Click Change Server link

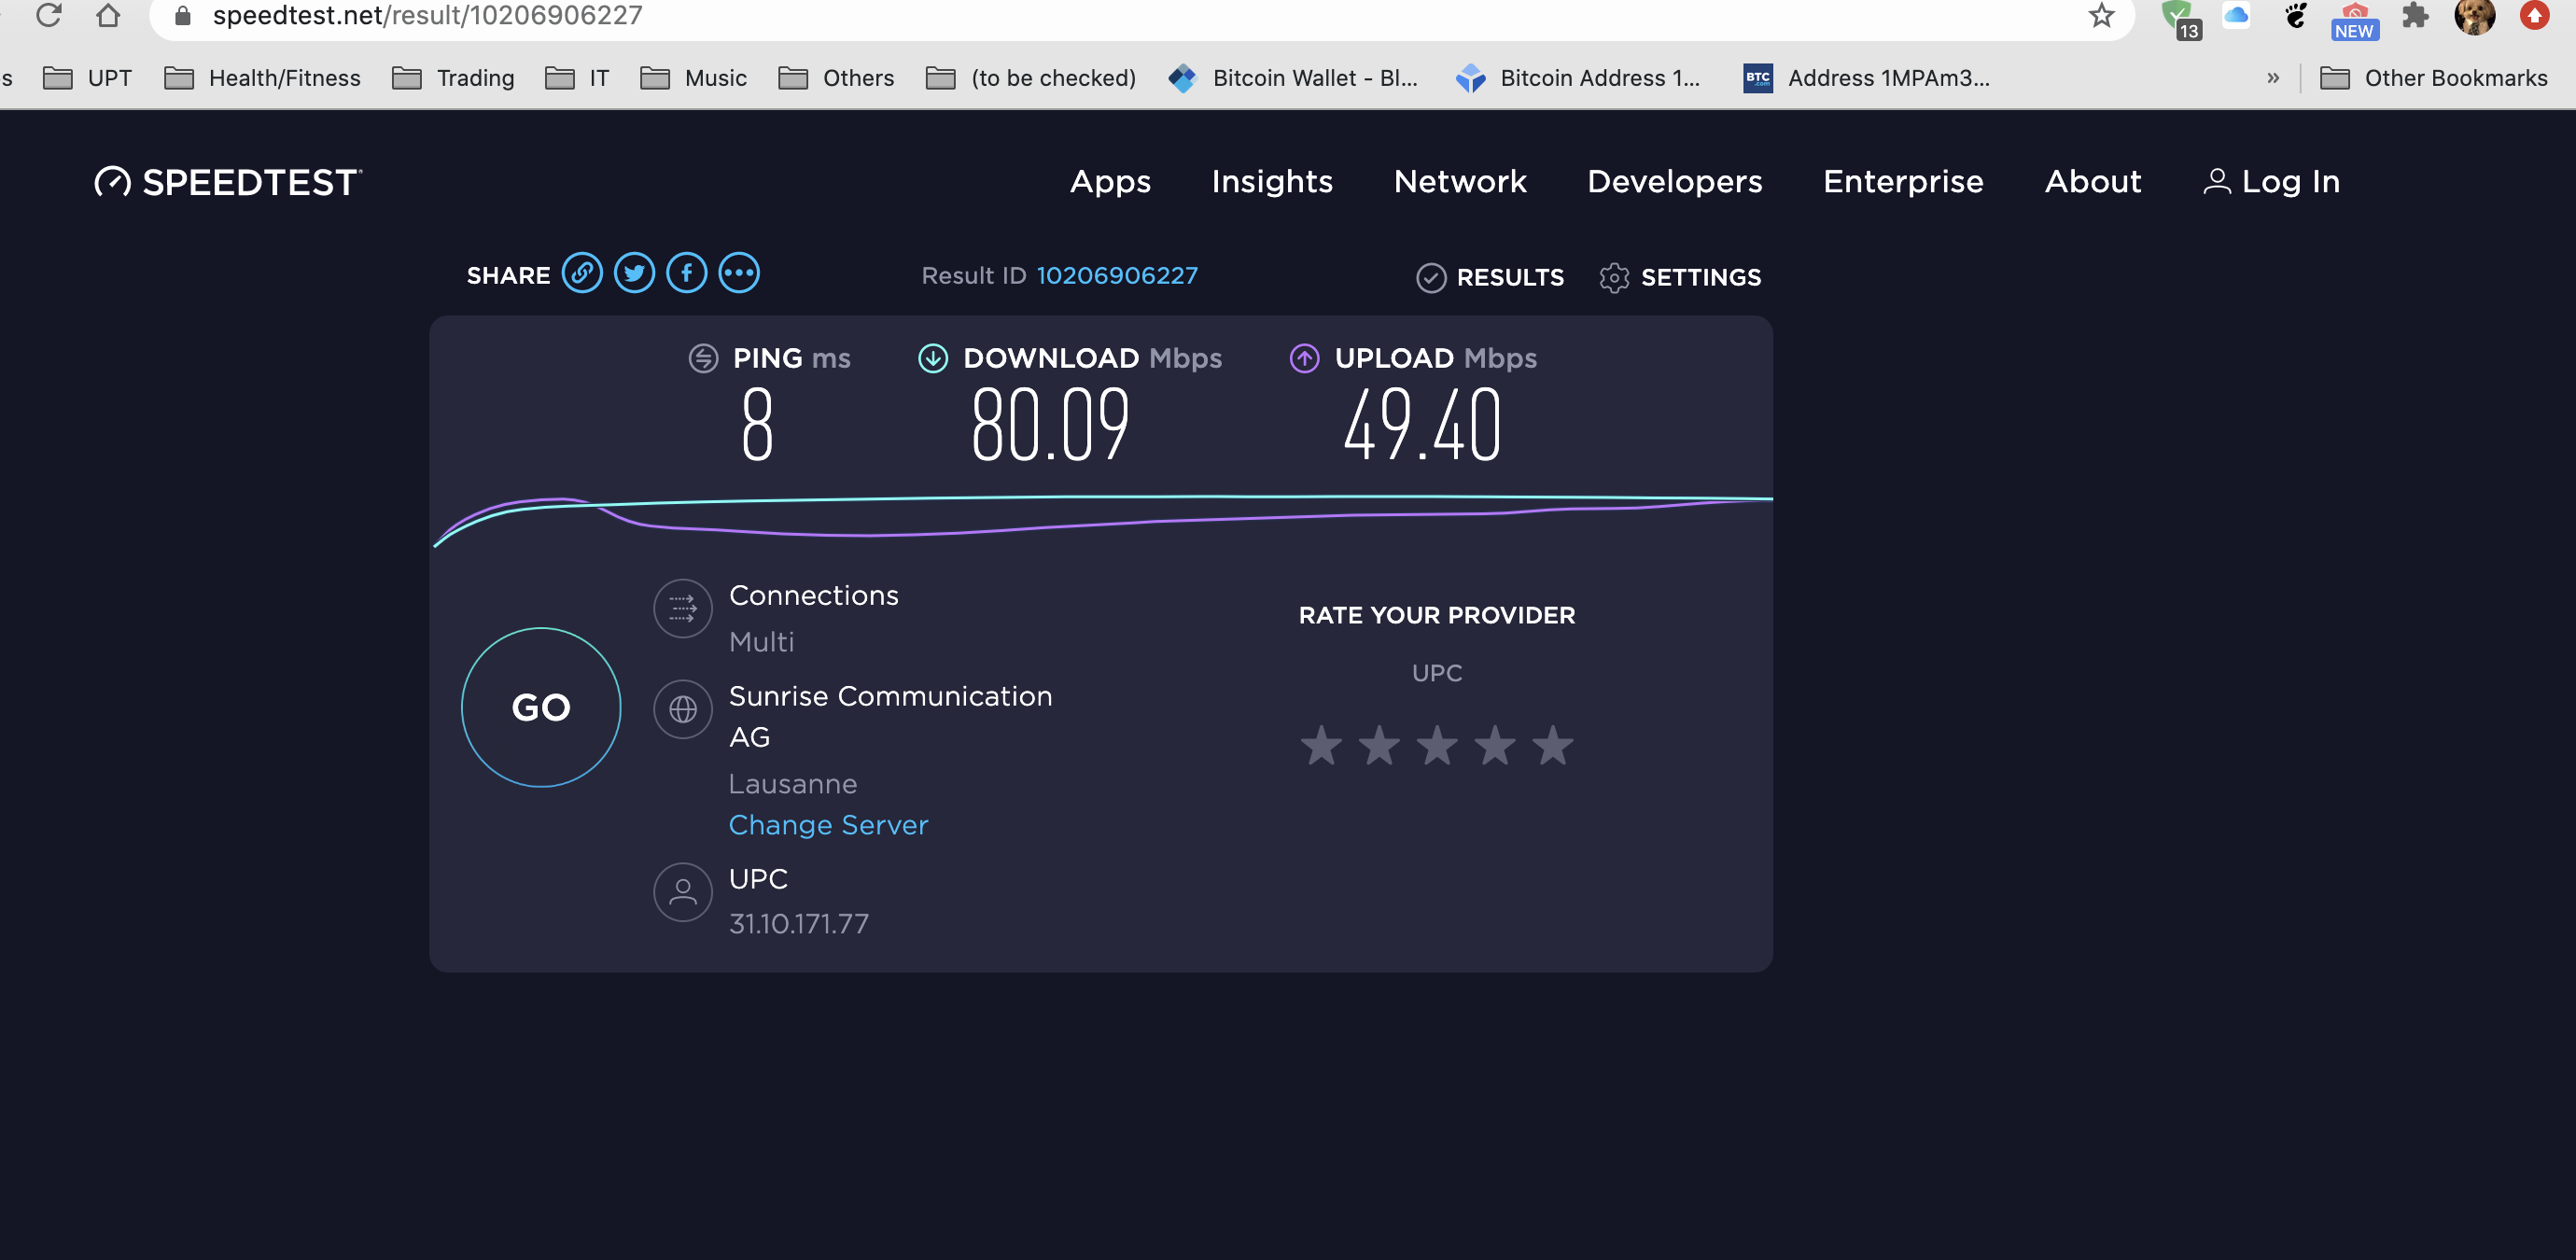828,825
